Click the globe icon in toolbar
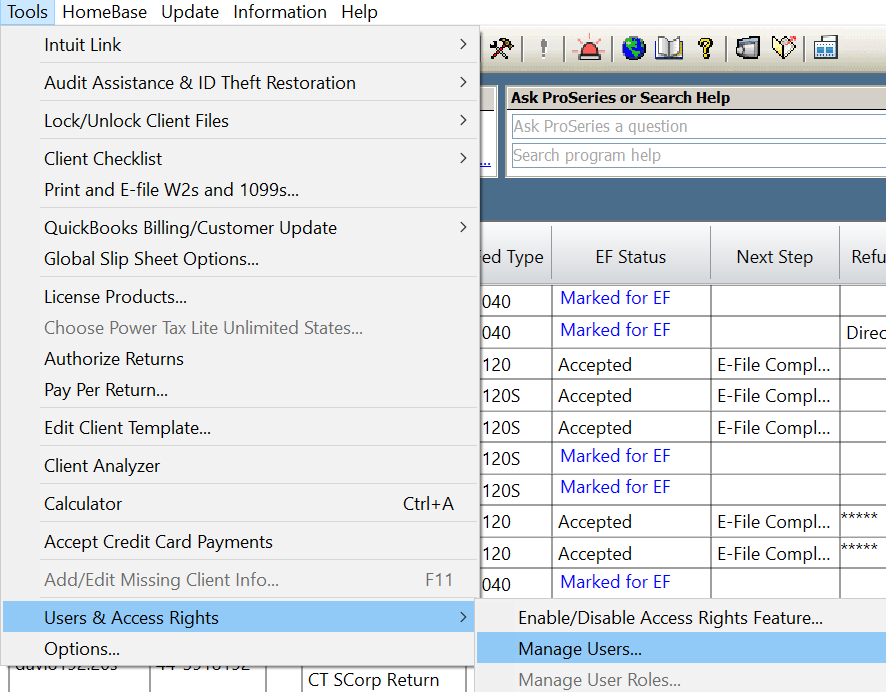This screenshot has height=692, width=886. (x=634, y=48)
